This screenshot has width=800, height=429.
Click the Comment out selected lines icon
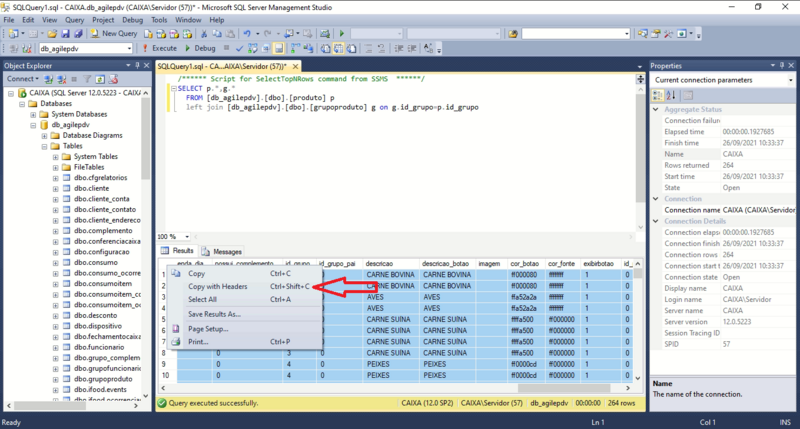[x=368, y=48]
